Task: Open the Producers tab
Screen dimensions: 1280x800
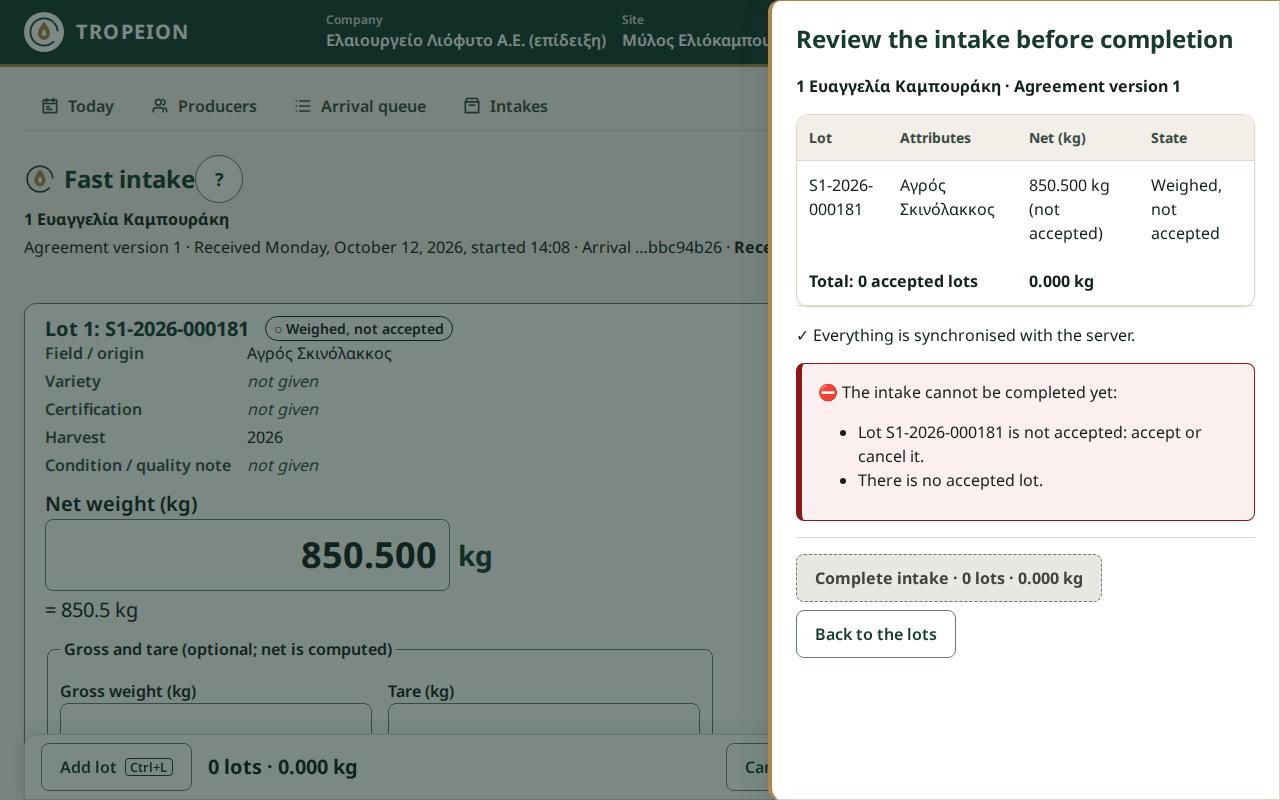Action: pos(205,106)
